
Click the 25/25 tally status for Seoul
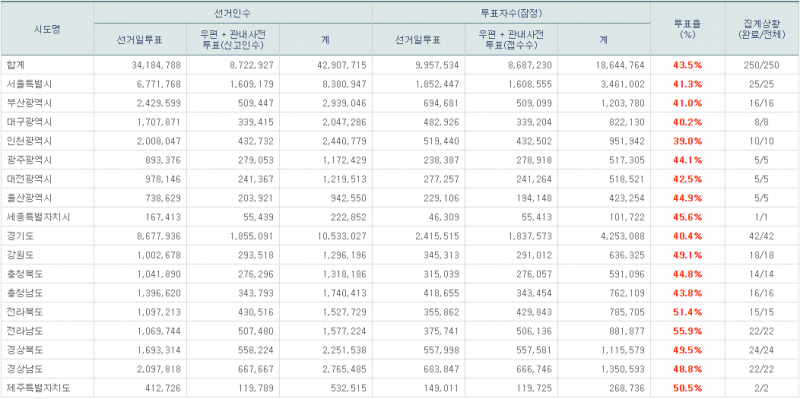pyautogui.click(x=762, y=84)
